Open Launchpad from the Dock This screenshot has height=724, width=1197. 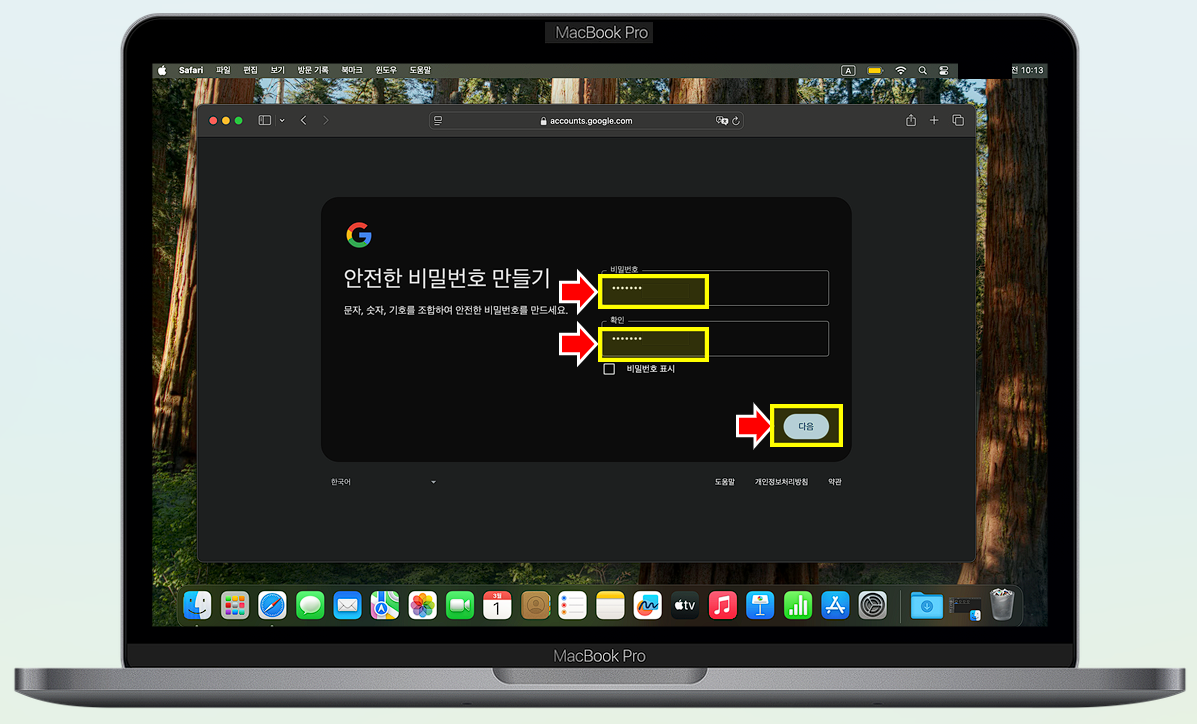[x=234, y=606]
